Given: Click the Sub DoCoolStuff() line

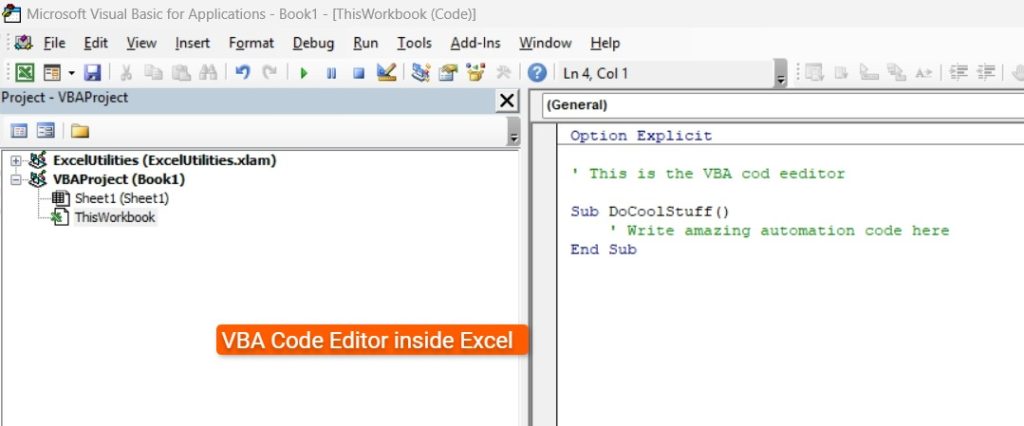Looking at the screenshot, I should (650, 212).
